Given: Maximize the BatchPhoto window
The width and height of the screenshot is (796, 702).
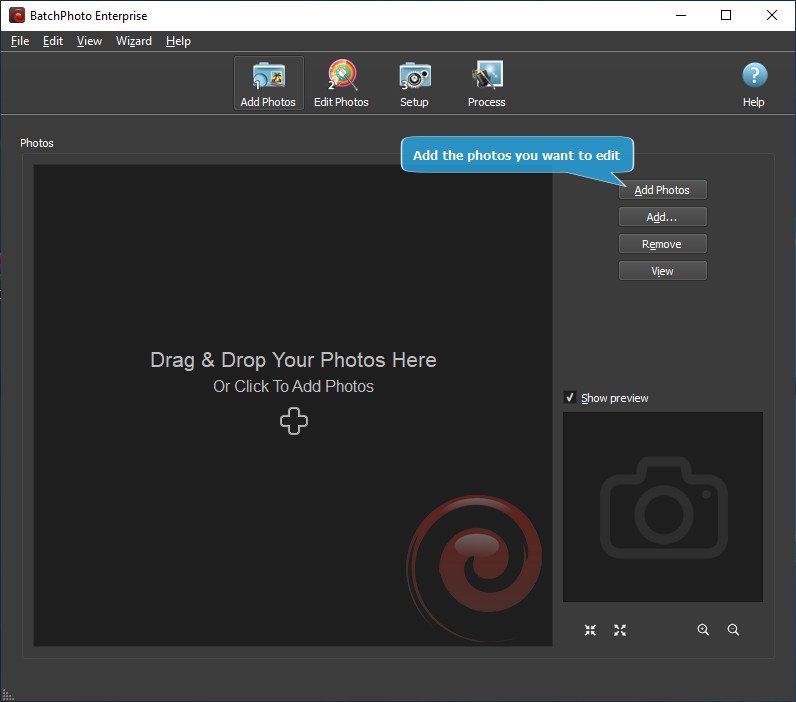Looking at the screenshot, I should click(726, 15).
